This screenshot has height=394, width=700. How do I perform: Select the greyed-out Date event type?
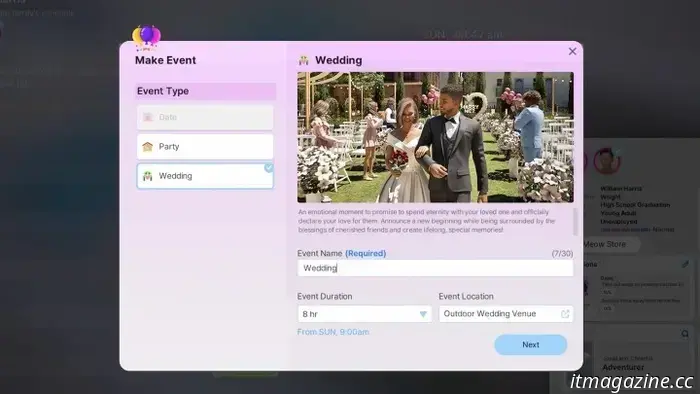pyautogui.click(x=205, y=117)
